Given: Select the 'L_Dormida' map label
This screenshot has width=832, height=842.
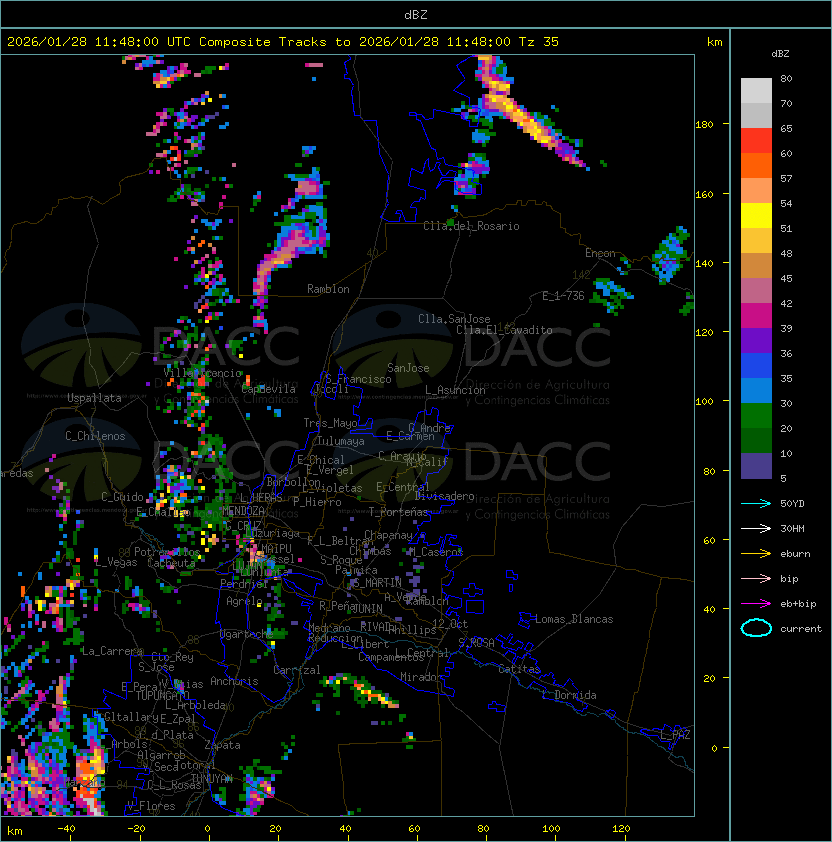Looking at the screenshot, I should point(569,695).
